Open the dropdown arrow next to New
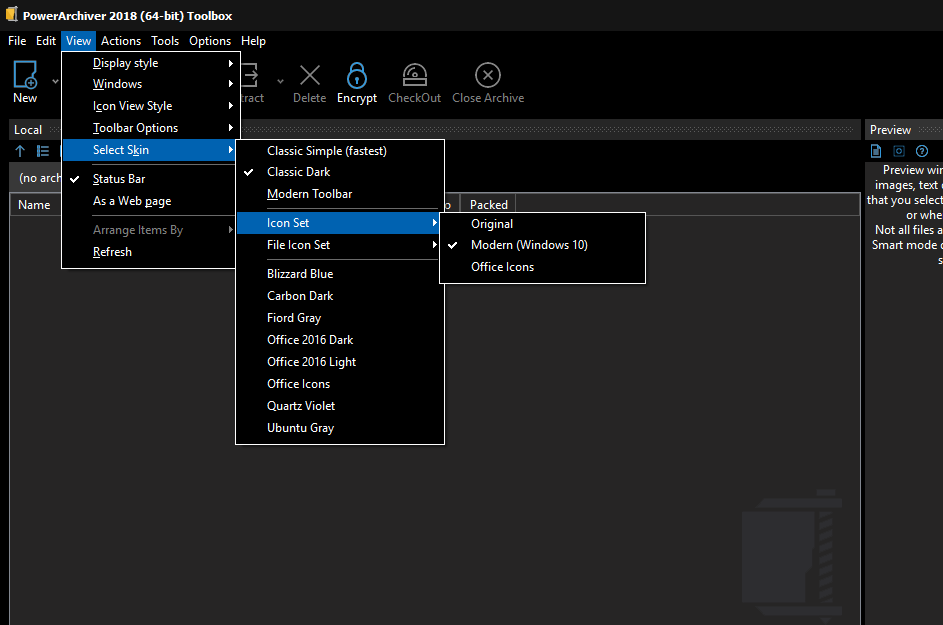This screenshot has width=943, height=625. (55, 81)
